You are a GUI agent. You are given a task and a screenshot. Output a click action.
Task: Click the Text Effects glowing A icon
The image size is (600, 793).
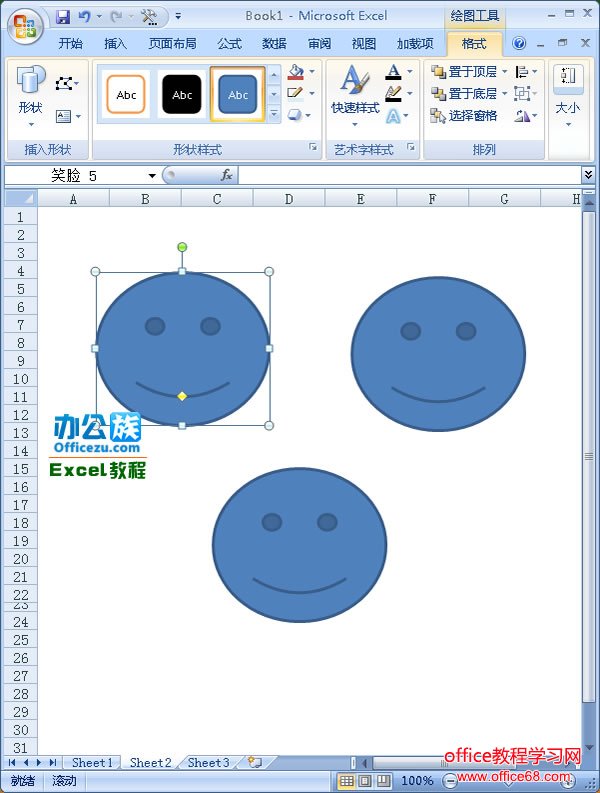pos(393,116)
